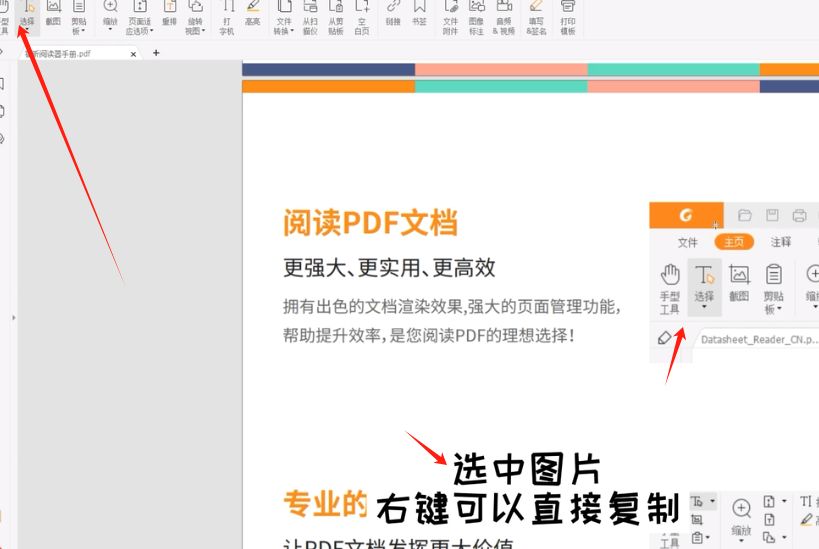Select the 打字机 typewriter tool

[x=227, y=17]
